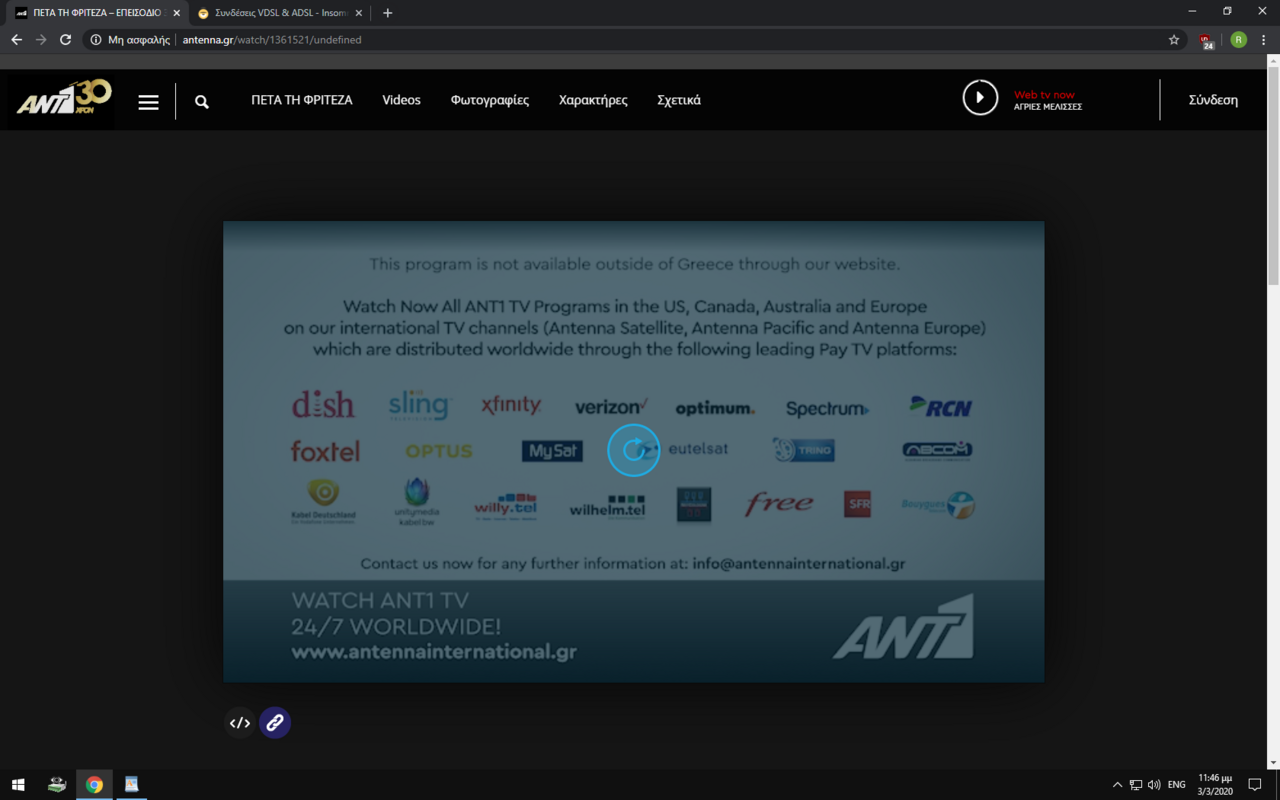This screenshot has height=800, width=1280.
Task: Open the Windows notification center
Action: pos(1256,785)
